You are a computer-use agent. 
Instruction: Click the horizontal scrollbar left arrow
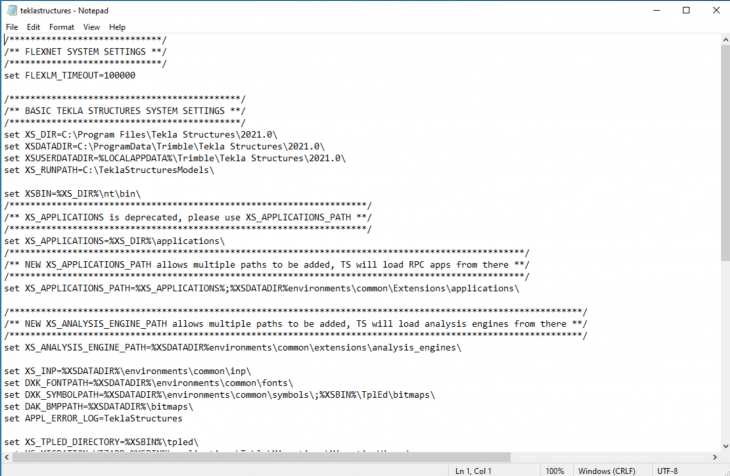(7, 457)
